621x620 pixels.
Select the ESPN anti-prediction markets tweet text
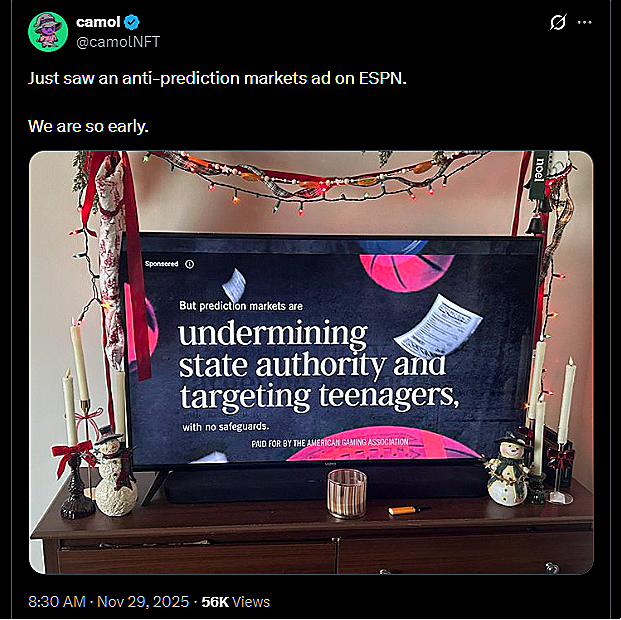point(217,78)
